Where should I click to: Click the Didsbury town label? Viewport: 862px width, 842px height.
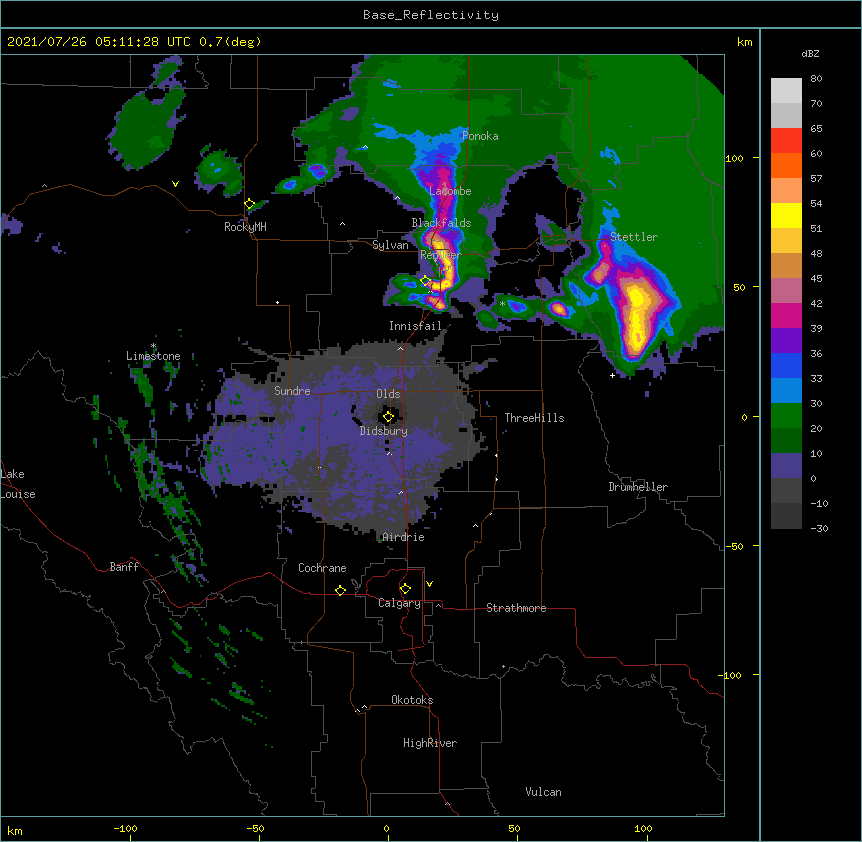[x=384, y=431]
